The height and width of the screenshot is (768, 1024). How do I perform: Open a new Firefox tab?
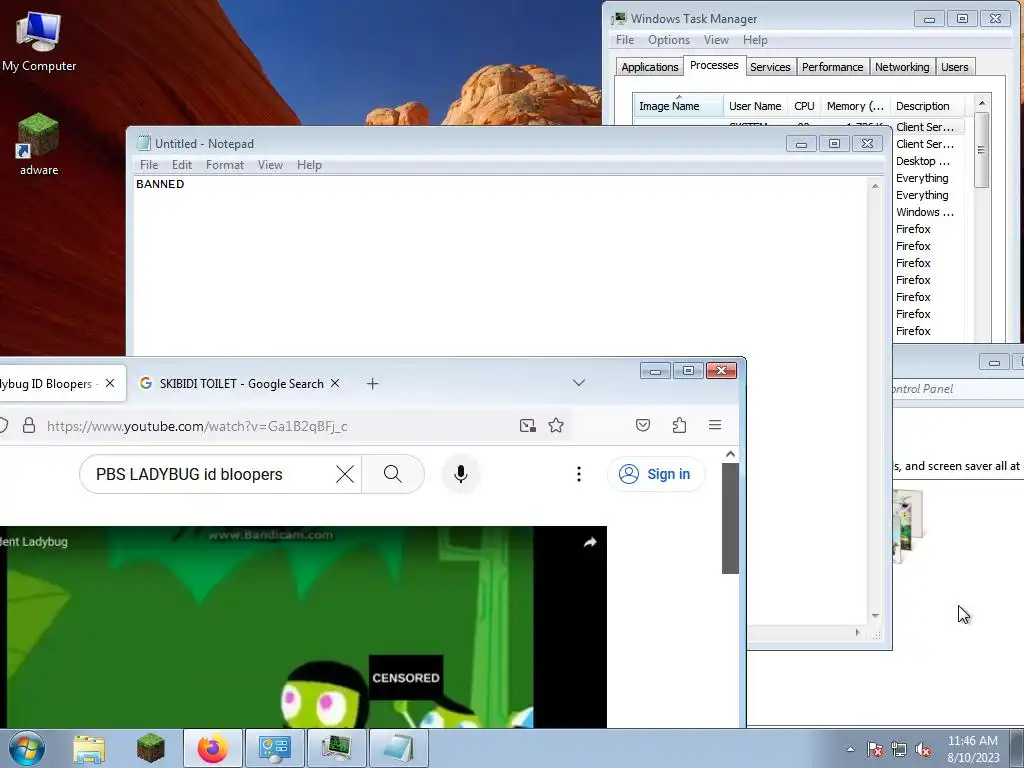point(372,384)
